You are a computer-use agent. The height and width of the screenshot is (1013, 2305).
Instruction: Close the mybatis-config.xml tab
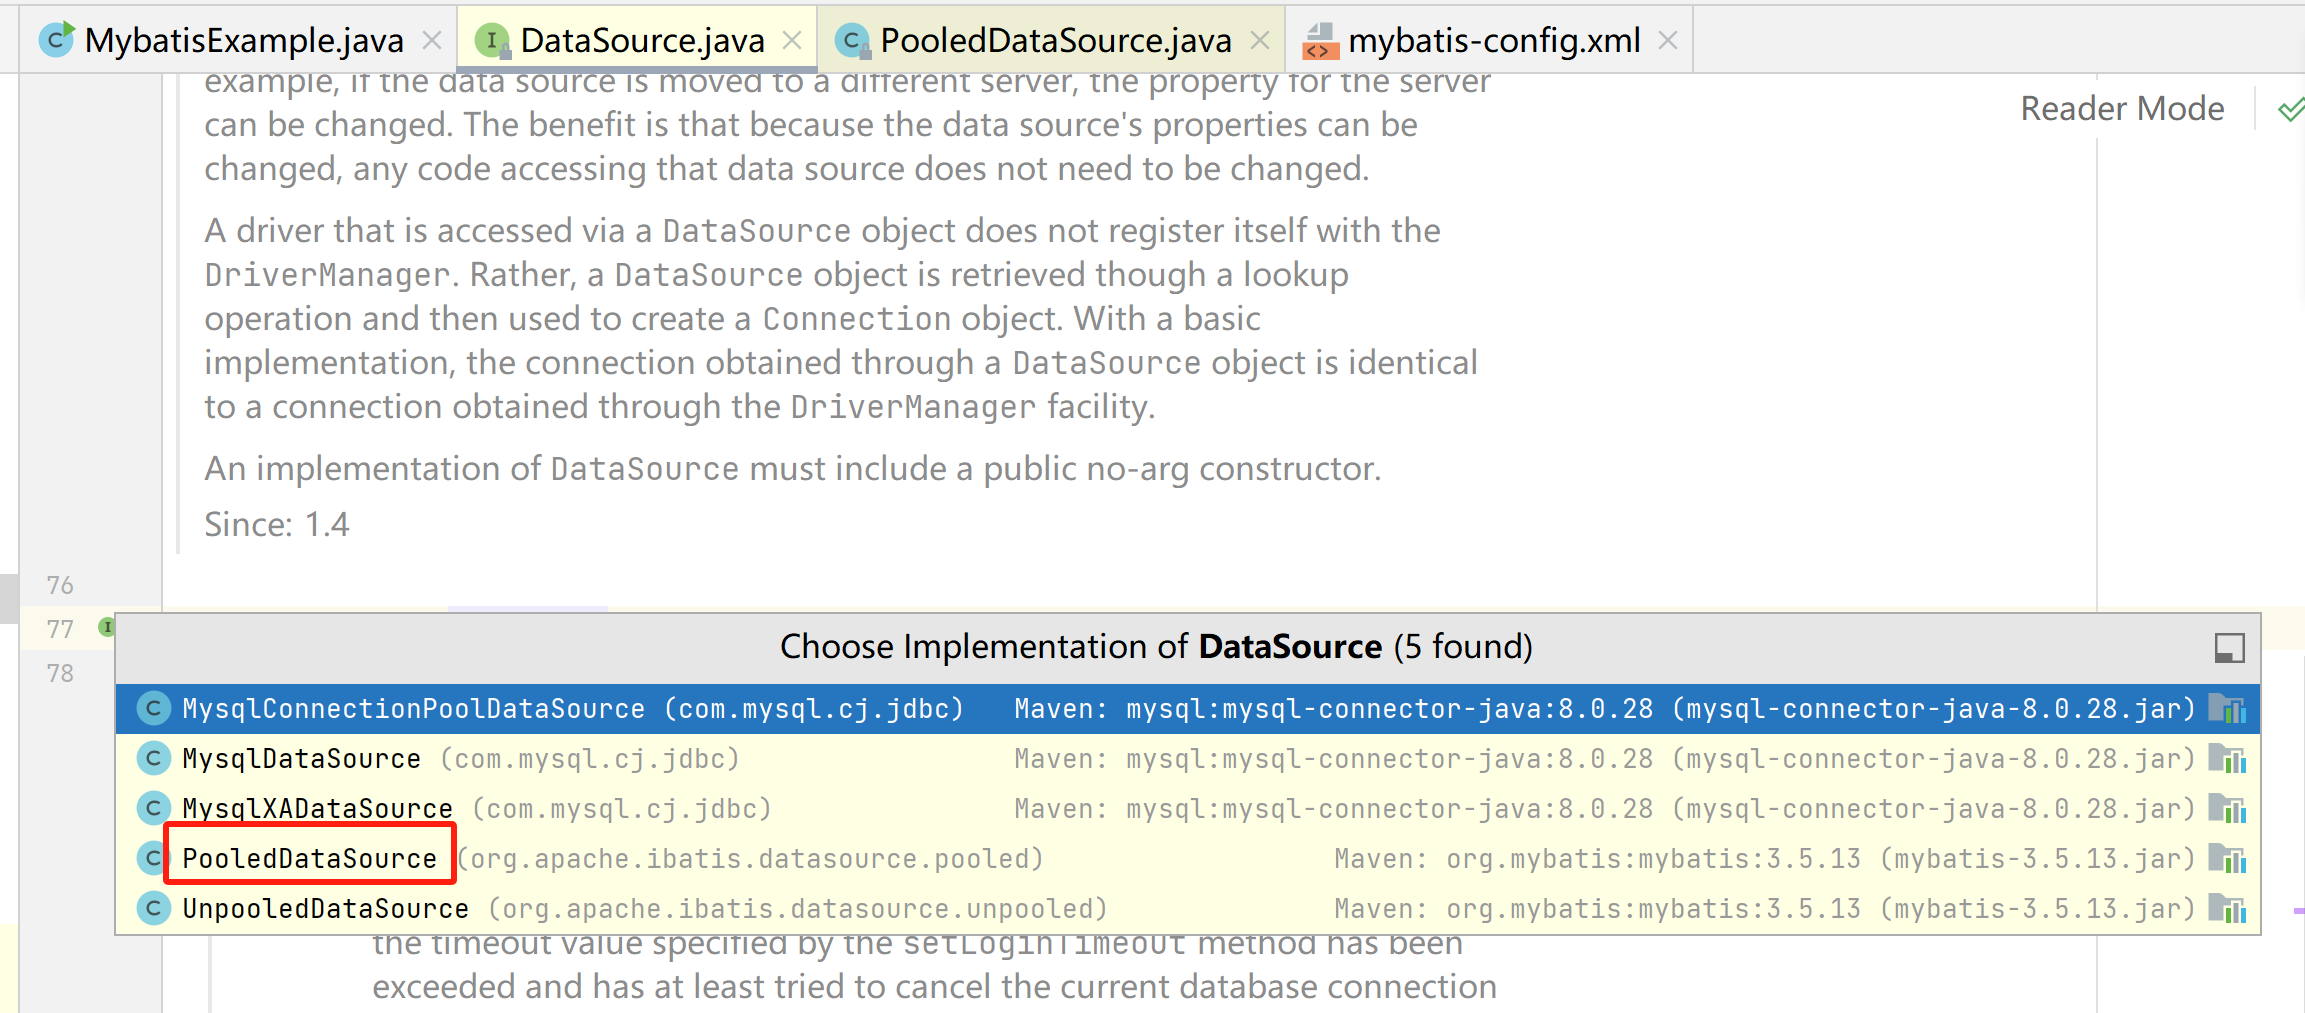click(x=1667, y=40)
